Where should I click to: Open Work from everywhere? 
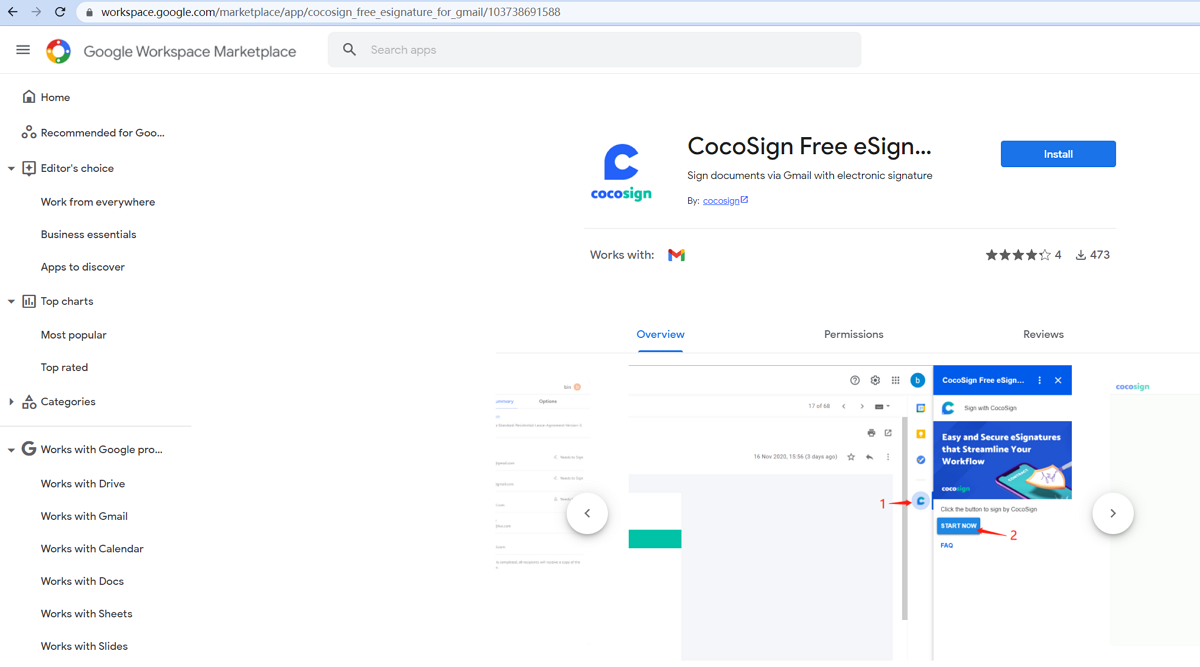click(98, 202)
